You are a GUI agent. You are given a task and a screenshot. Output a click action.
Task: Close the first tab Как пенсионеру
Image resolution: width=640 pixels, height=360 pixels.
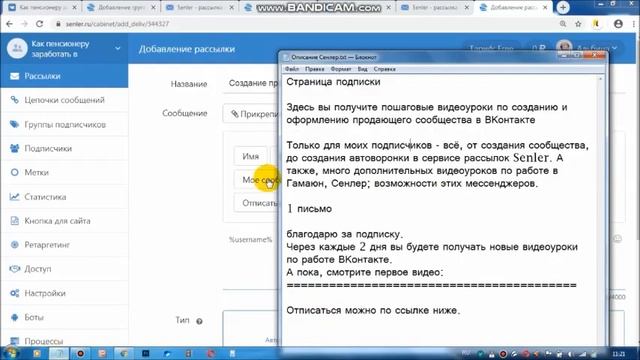pos(74,7)
